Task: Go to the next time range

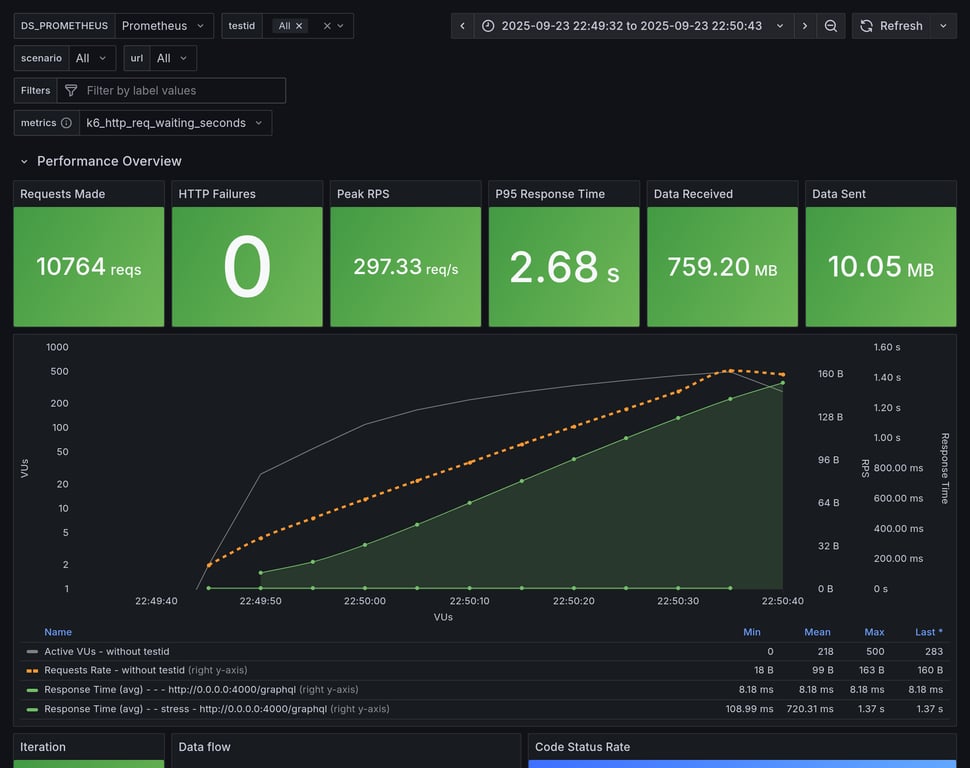Action: 805,26
